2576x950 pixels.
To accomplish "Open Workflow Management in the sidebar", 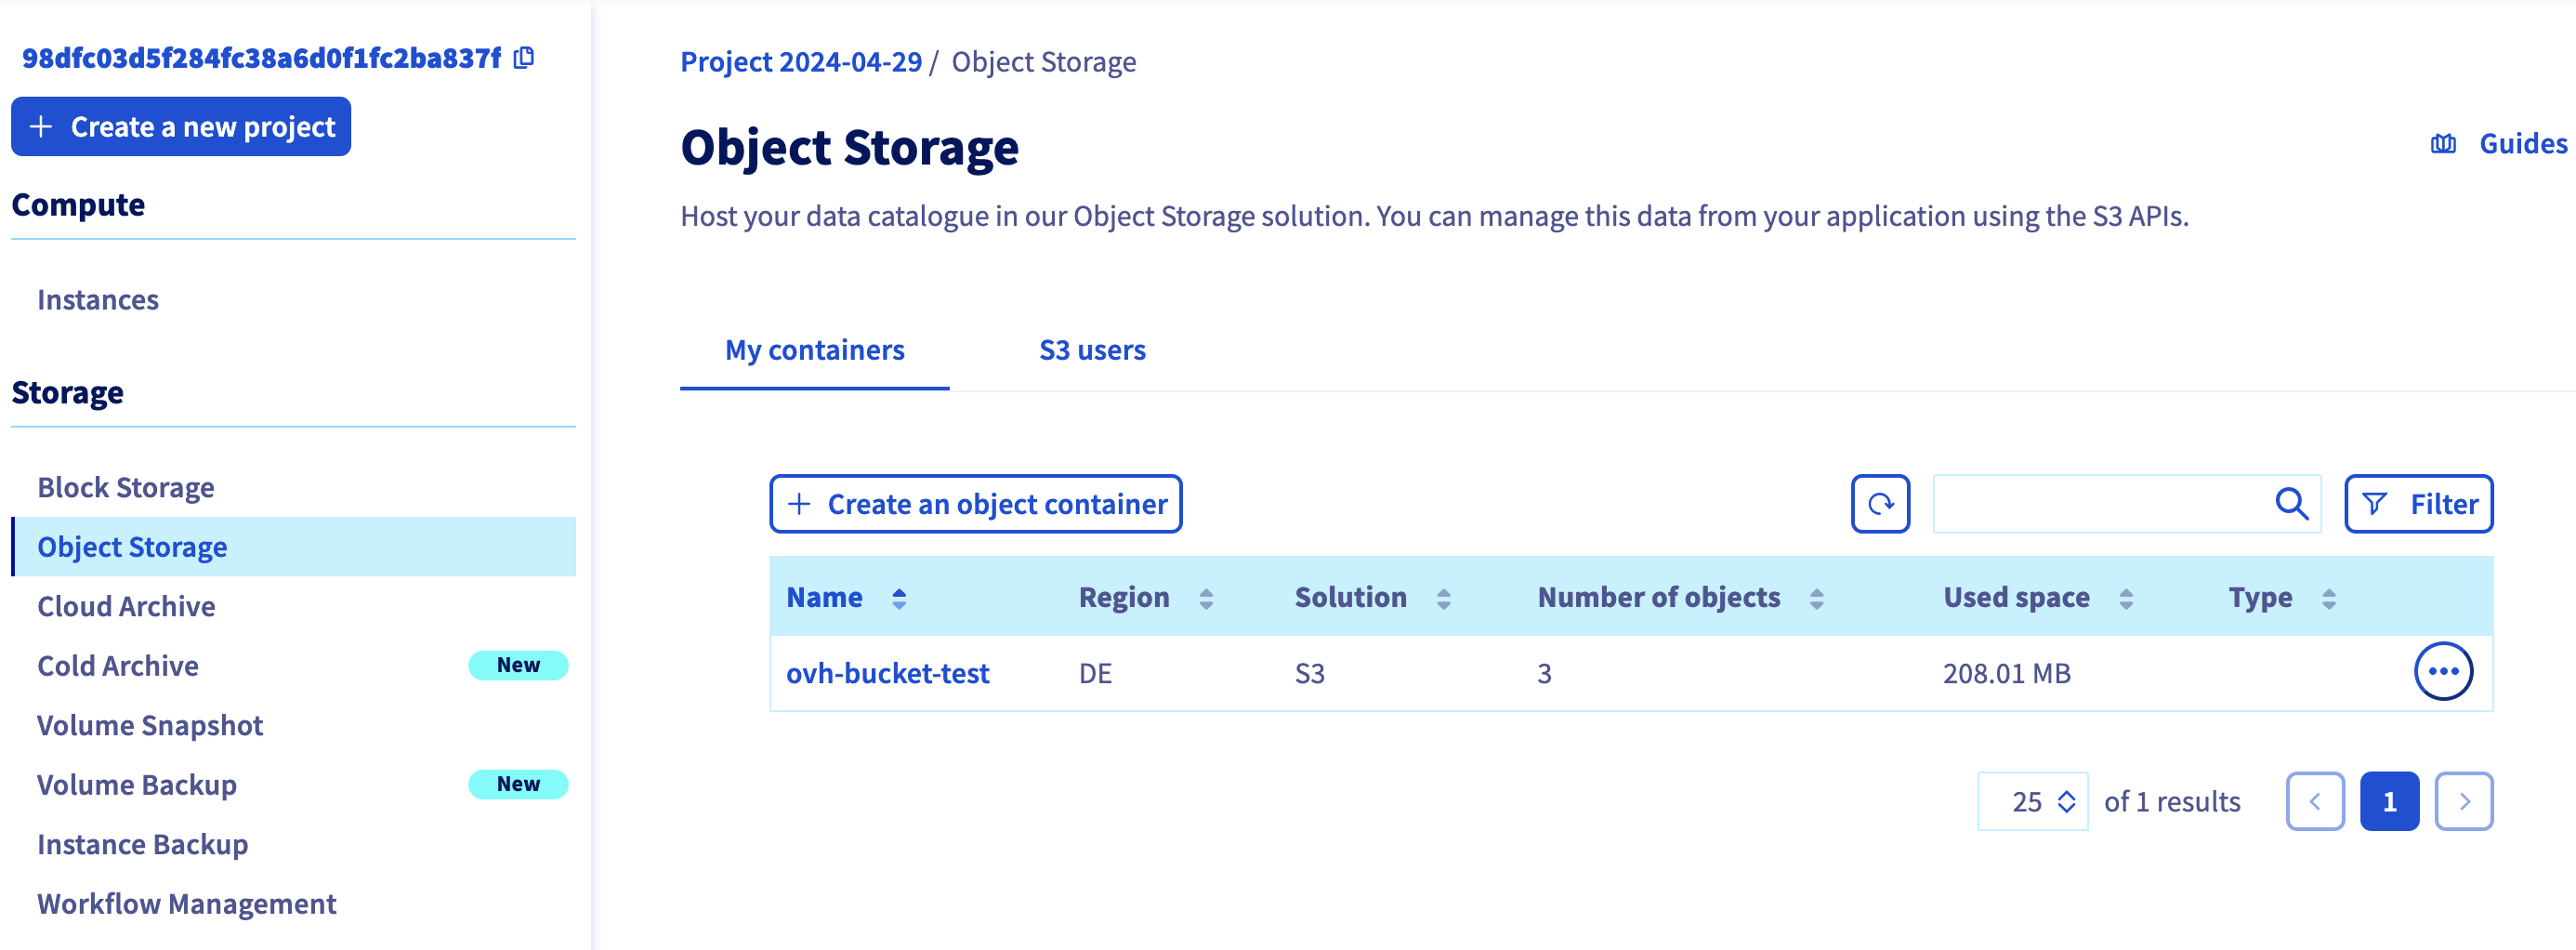I will coord(187,904).
